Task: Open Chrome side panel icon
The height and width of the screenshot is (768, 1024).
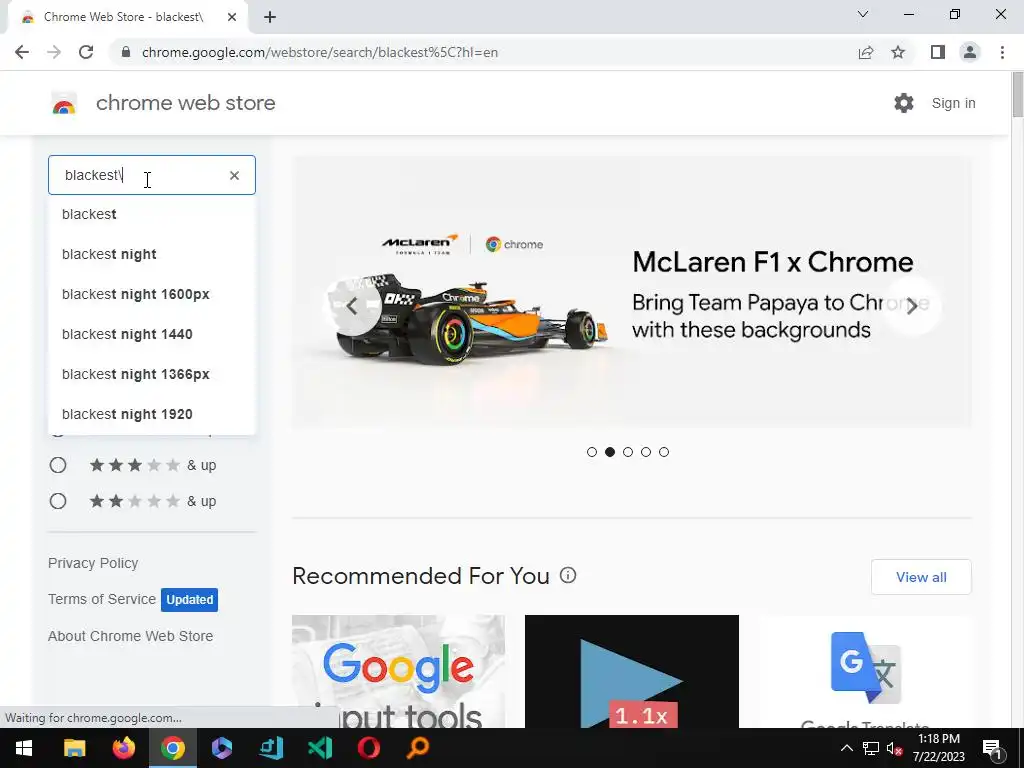Action: 938,52
